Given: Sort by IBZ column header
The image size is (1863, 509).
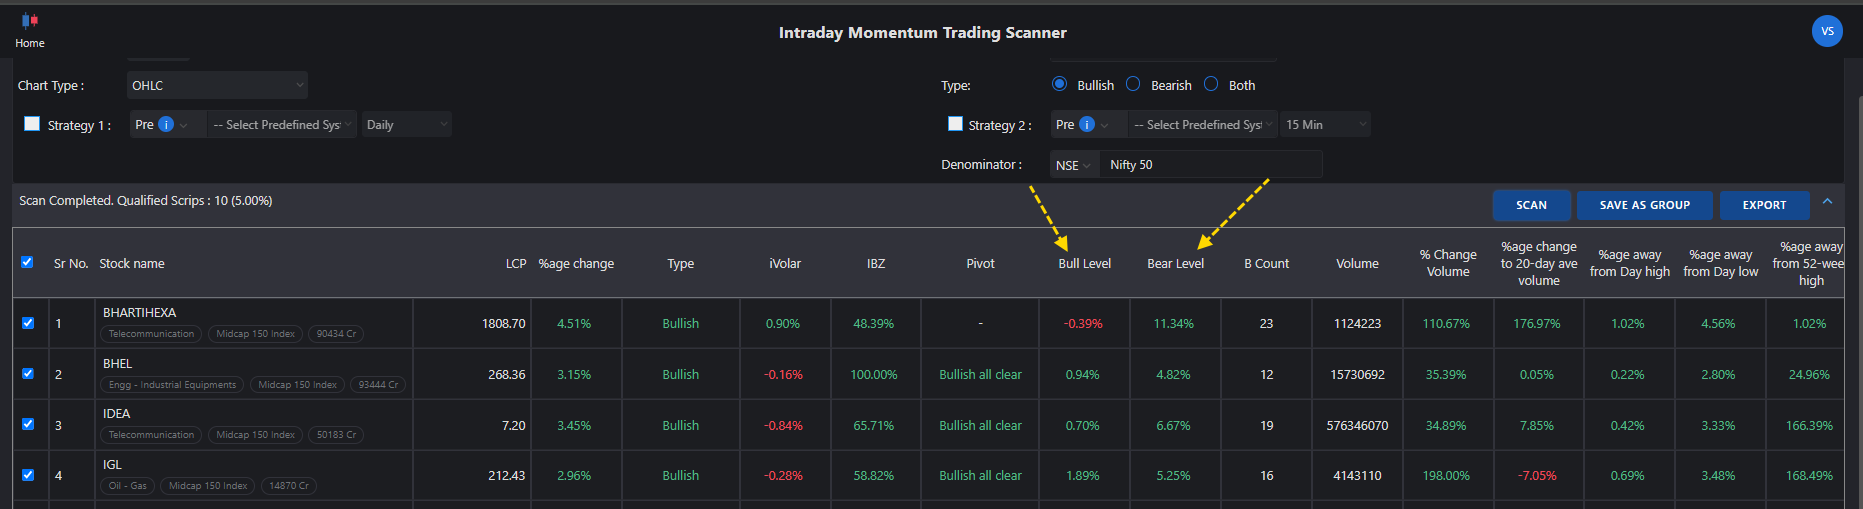Looking at the screenshot, I should click(876, 264).
